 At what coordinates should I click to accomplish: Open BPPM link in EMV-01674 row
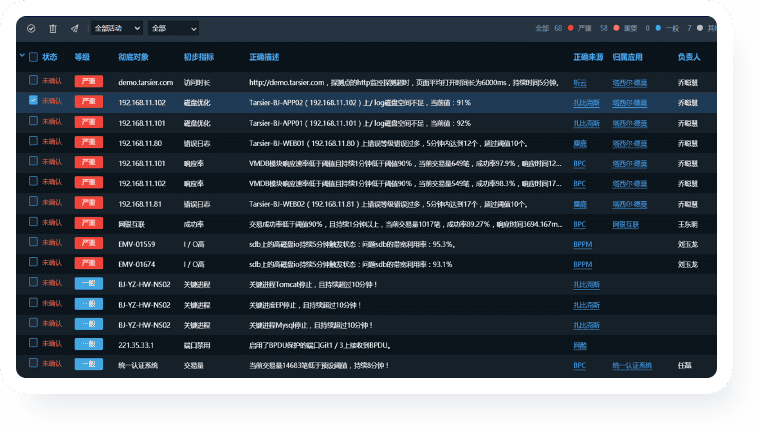coord(583,264)
